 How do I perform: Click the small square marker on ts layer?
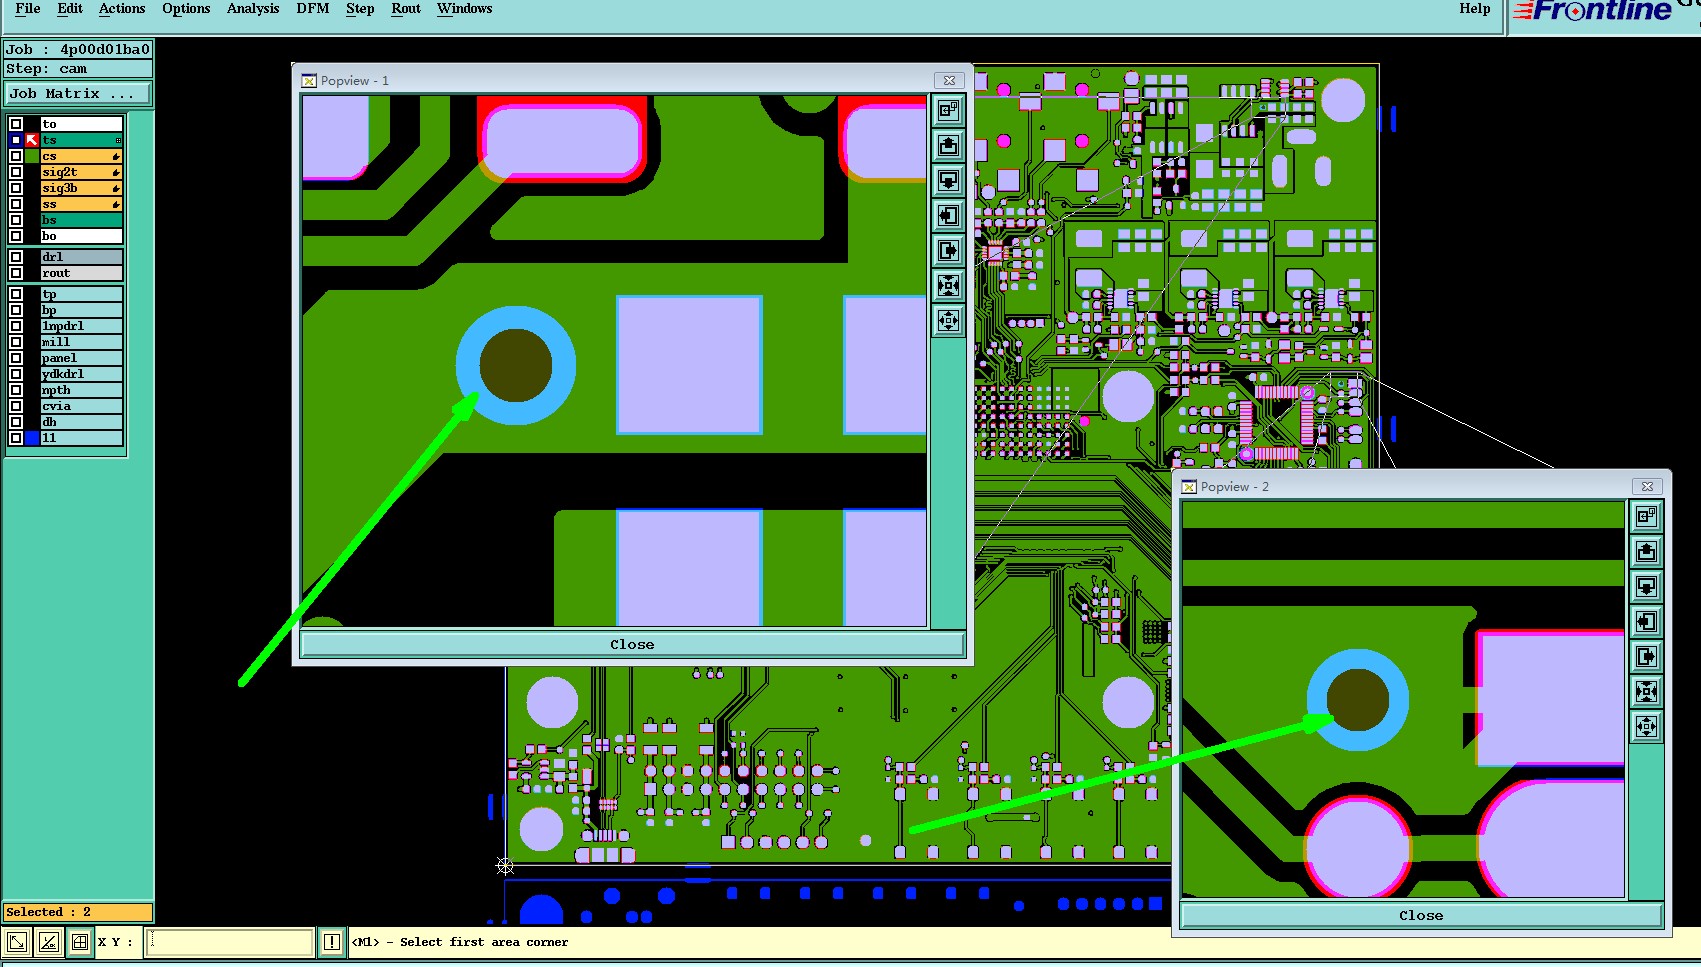pyautogui.click(x=118, y=141)
